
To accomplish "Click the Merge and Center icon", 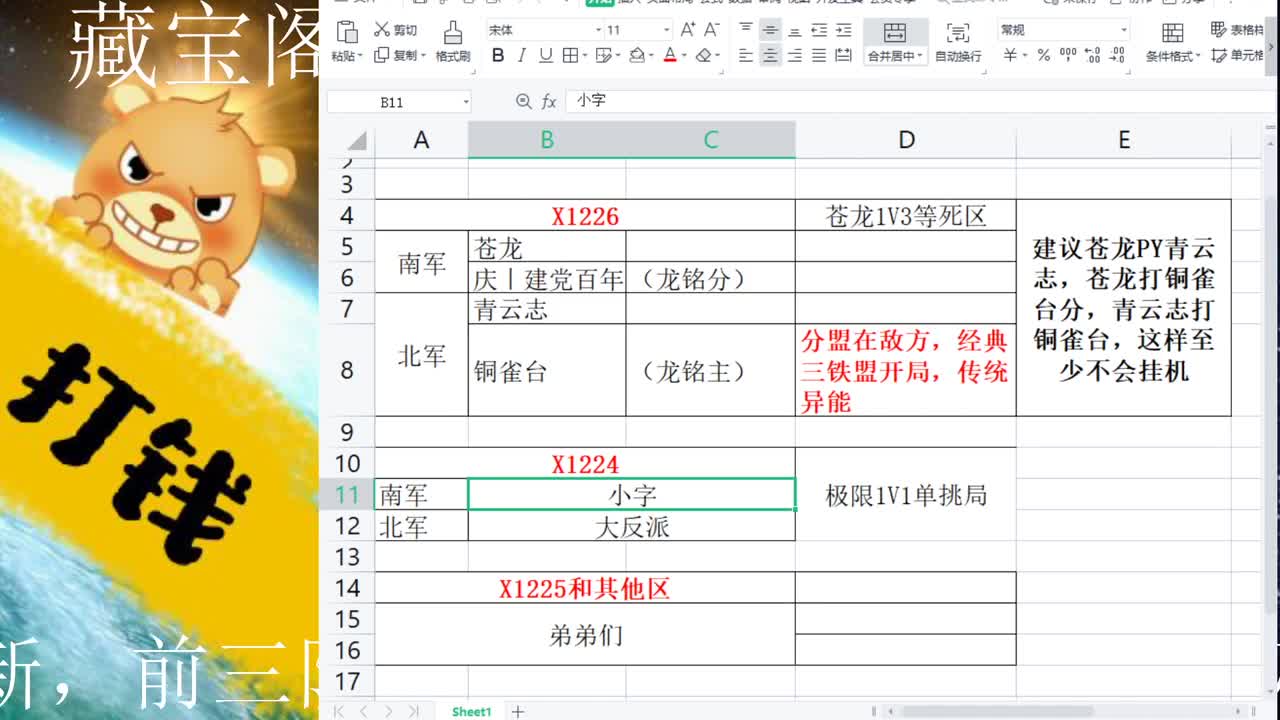I will tap(895, 32).
